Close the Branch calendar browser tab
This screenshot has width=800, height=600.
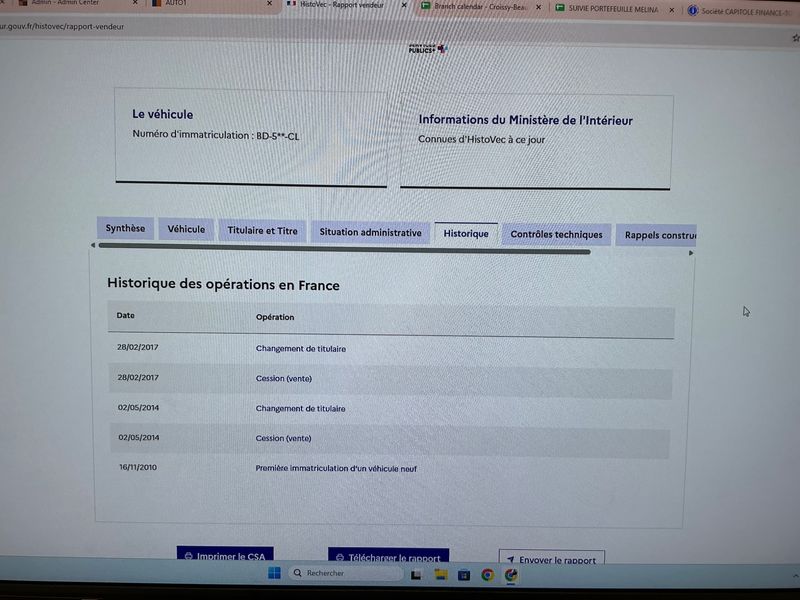[x=538, y=7]
